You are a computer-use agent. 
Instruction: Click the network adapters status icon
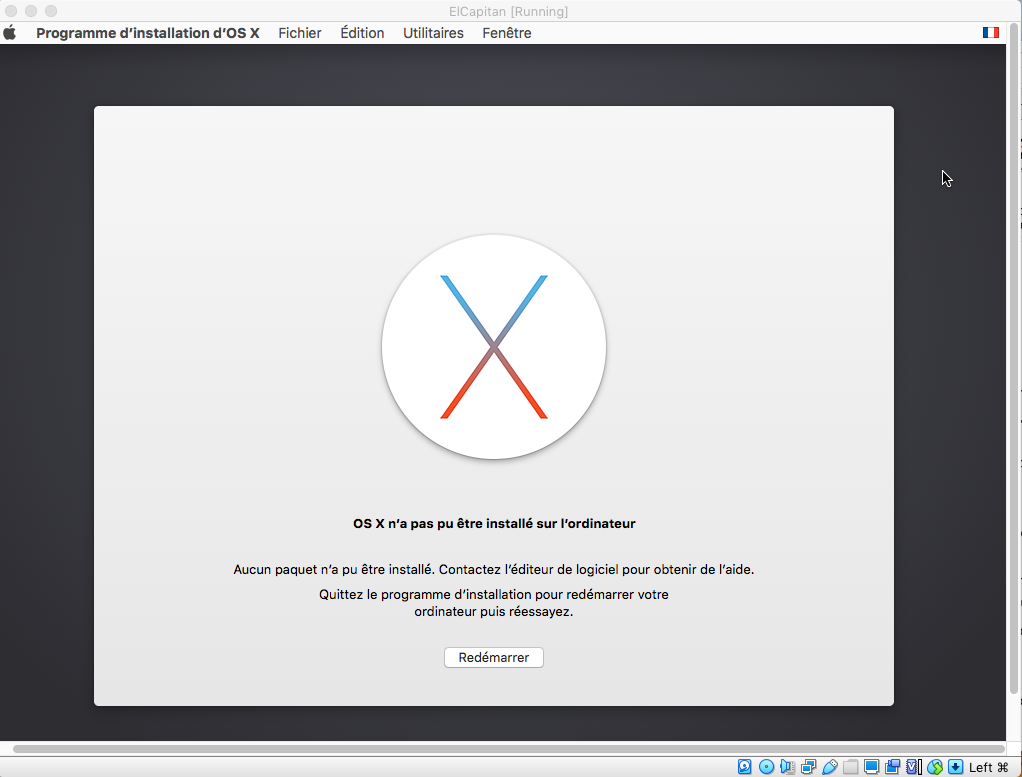tap(808, 767)
